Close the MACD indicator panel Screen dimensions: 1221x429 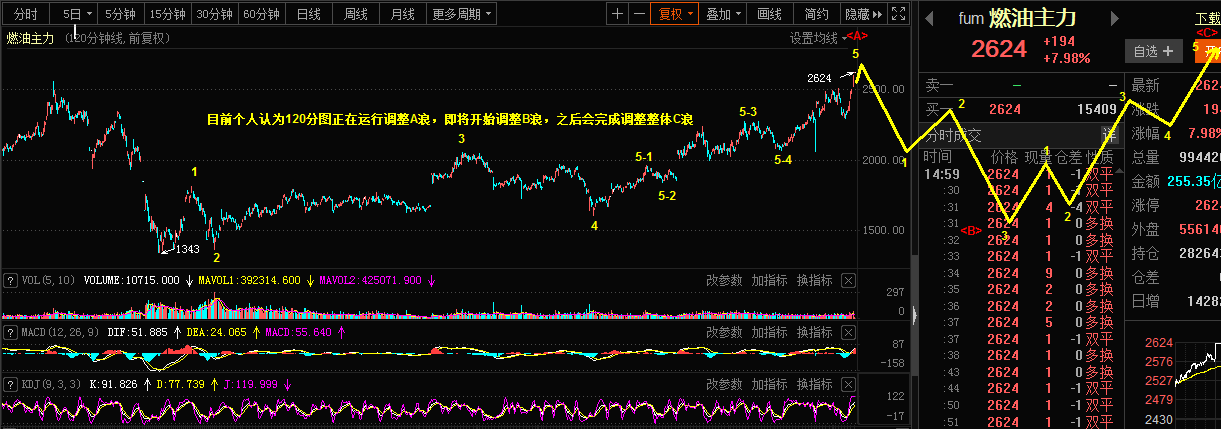(848, 332)
